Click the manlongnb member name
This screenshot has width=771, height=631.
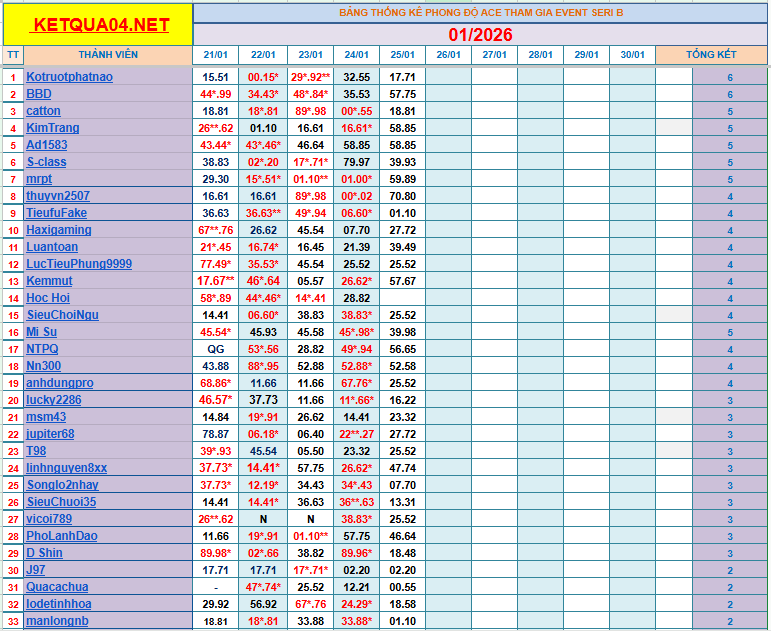point(57,621)
